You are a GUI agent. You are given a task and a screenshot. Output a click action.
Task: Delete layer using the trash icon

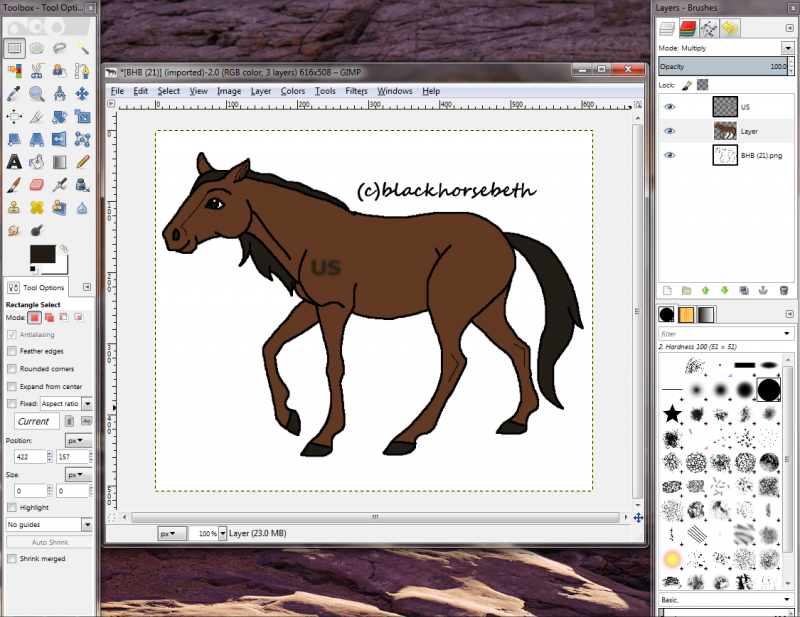point(784,290)
